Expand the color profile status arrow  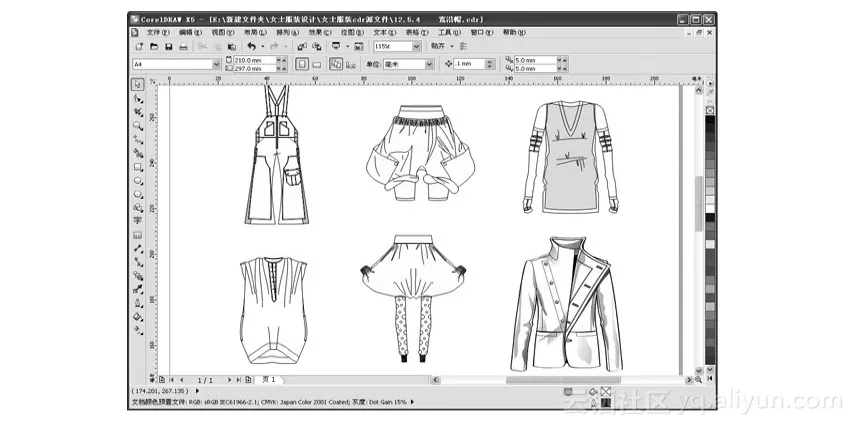[412, 402]
